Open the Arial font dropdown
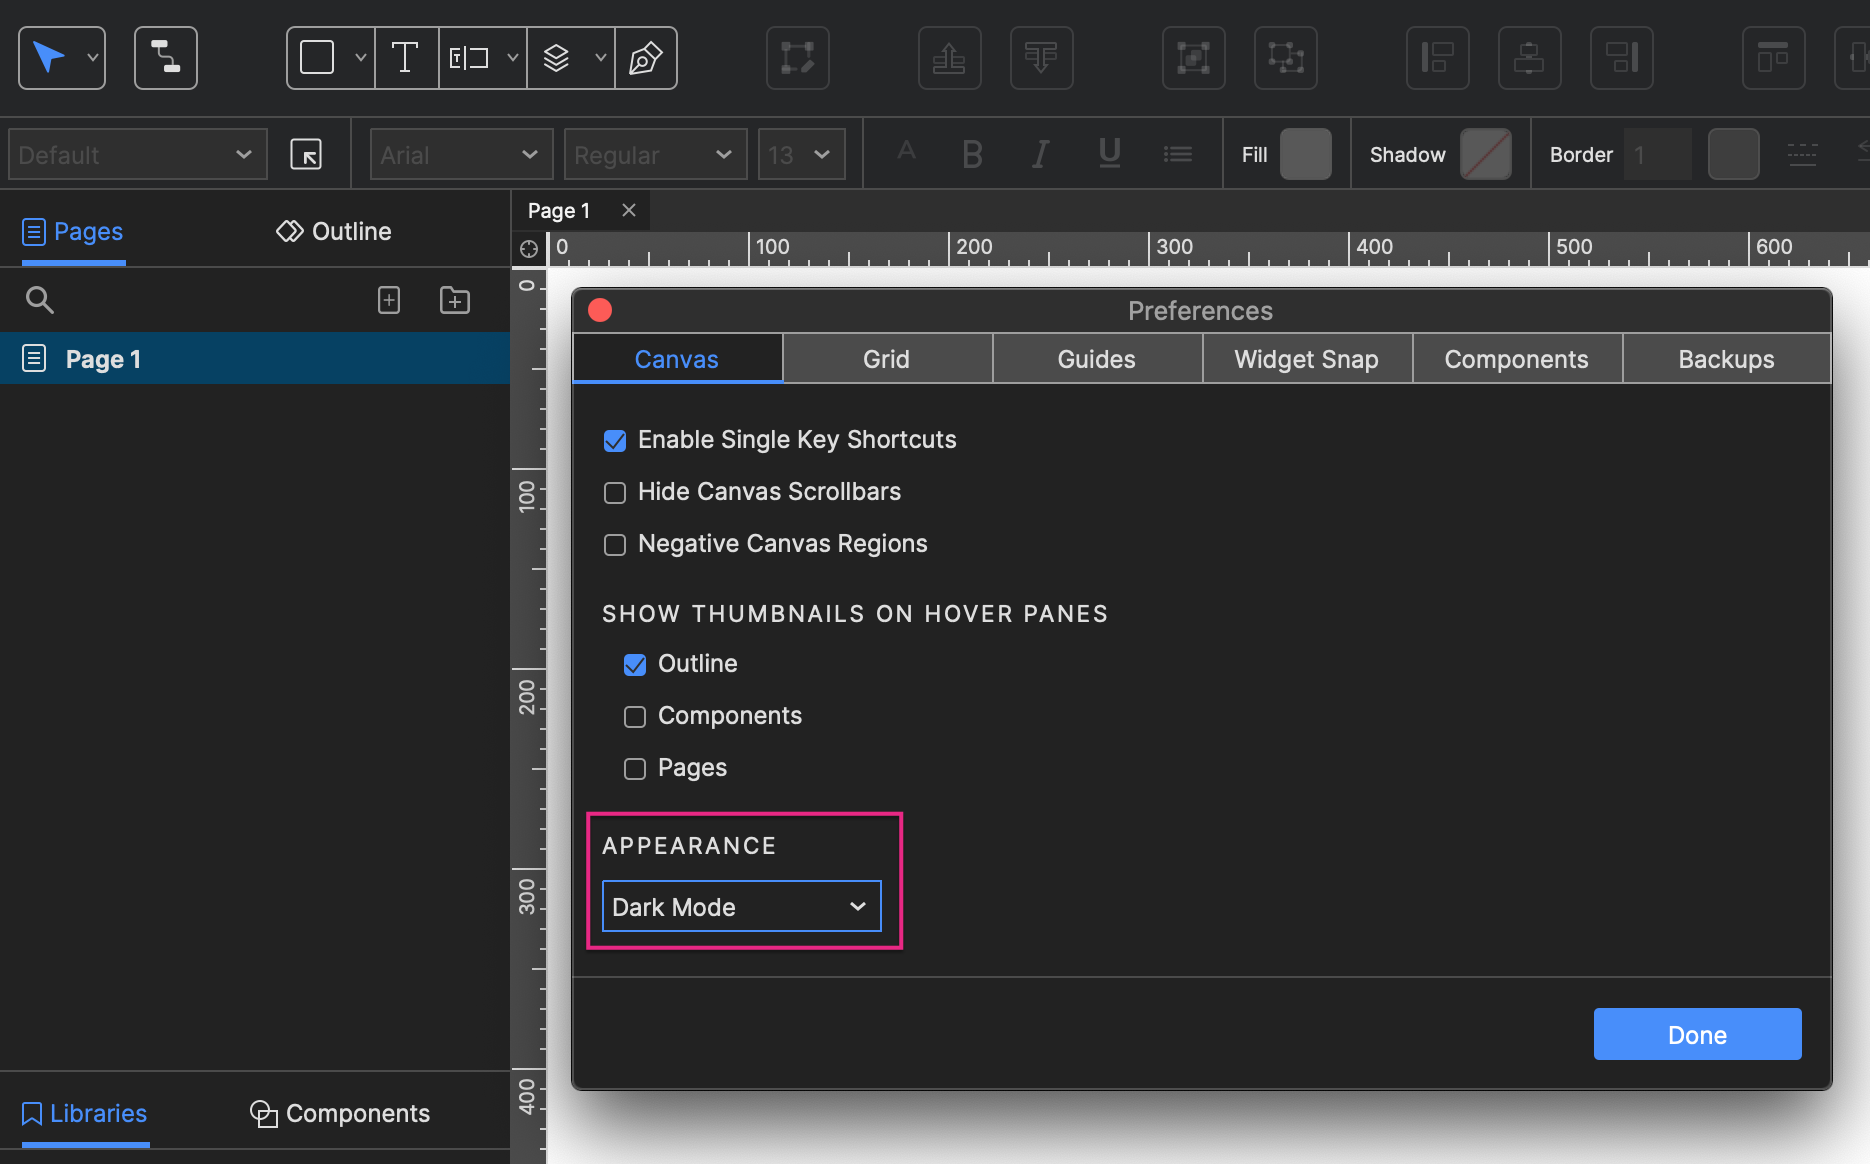 click(x=461, y=155)
